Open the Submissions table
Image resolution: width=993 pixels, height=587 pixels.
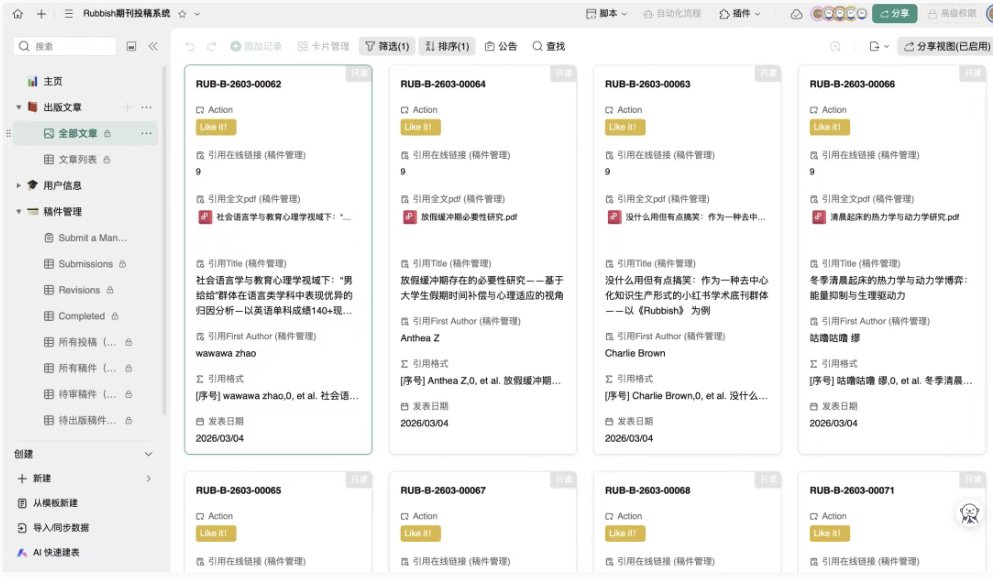87,263
